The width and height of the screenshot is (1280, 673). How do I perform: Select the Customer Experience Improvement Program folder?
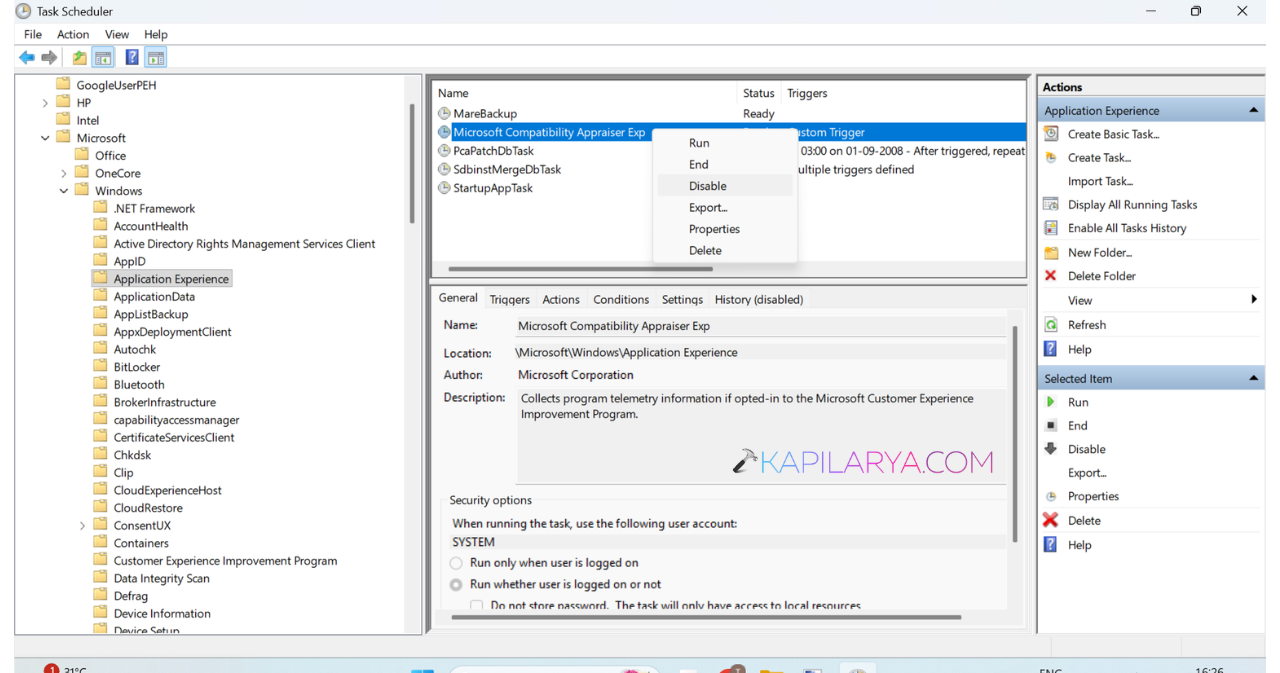coord(225,561)
